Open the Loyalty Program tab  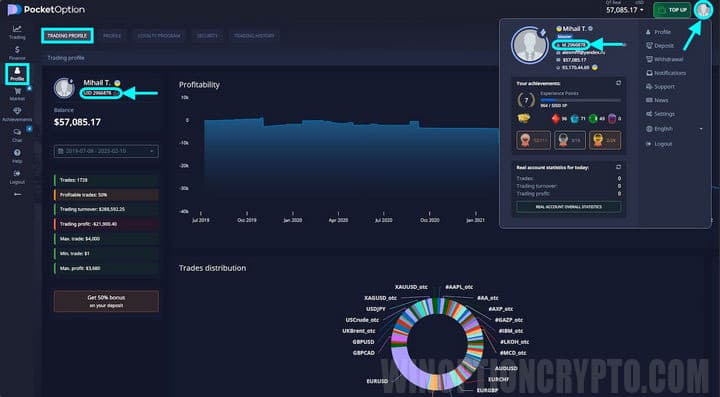pos(159,36)
